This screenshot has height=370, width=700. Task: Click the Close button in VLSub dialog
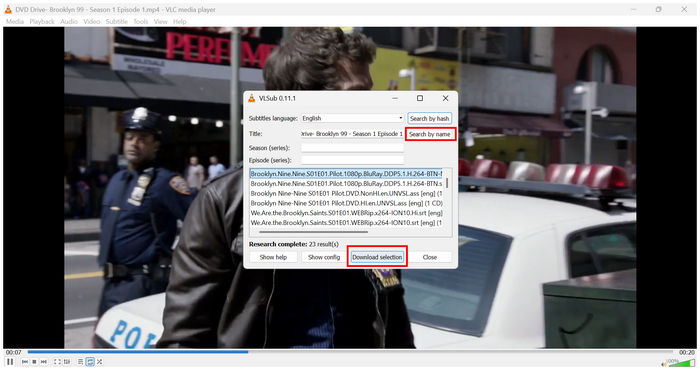(429, 257)
